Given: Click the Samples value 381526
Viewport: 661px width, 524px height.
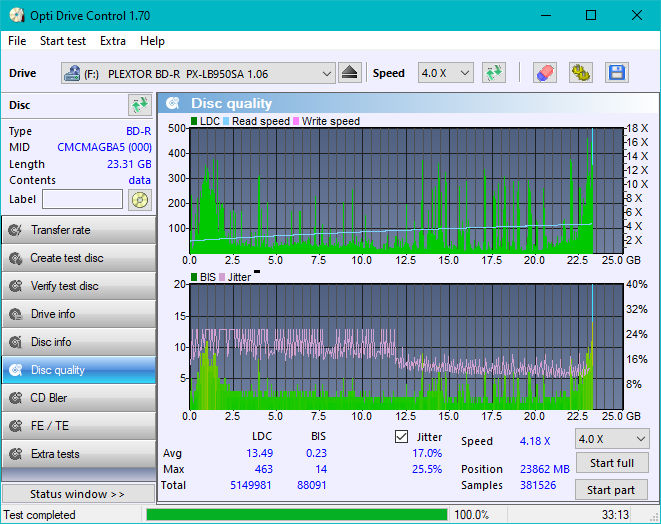Looking at the screenshot, I should 538,485.
